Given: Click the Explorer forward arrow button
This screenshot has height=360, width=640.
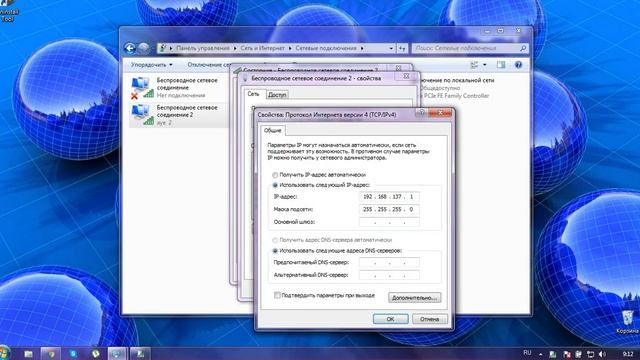Looking at the screenshot, I should (x=144, y=48).
